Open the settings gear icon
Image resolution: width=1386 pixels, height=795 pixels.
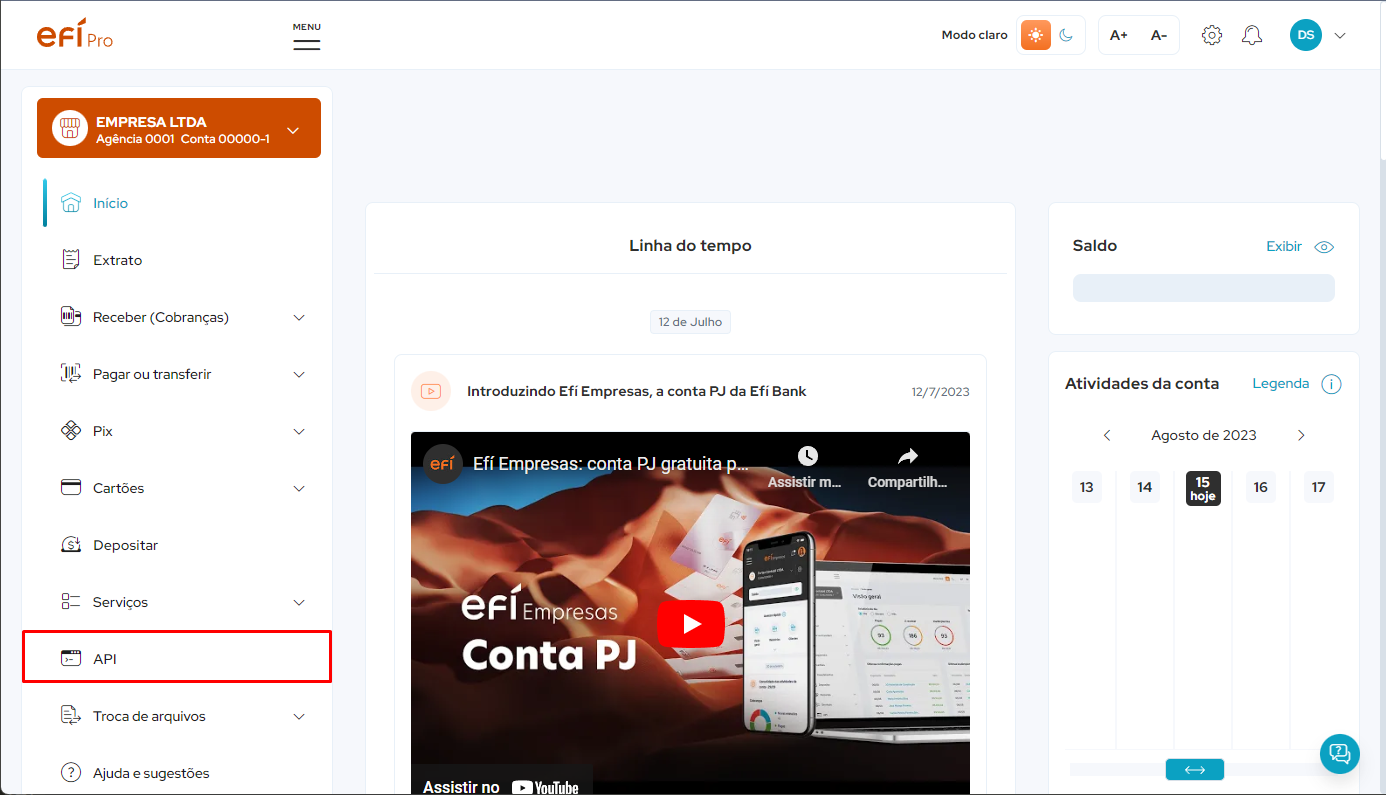1211,34
